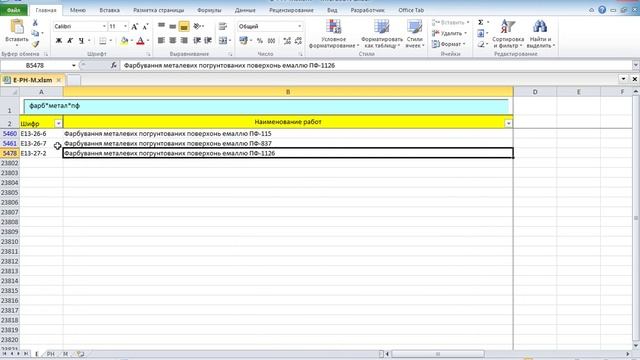640x360 pixels.
Task: Click the Удалить cells button
Action: (x=449, y=33)
